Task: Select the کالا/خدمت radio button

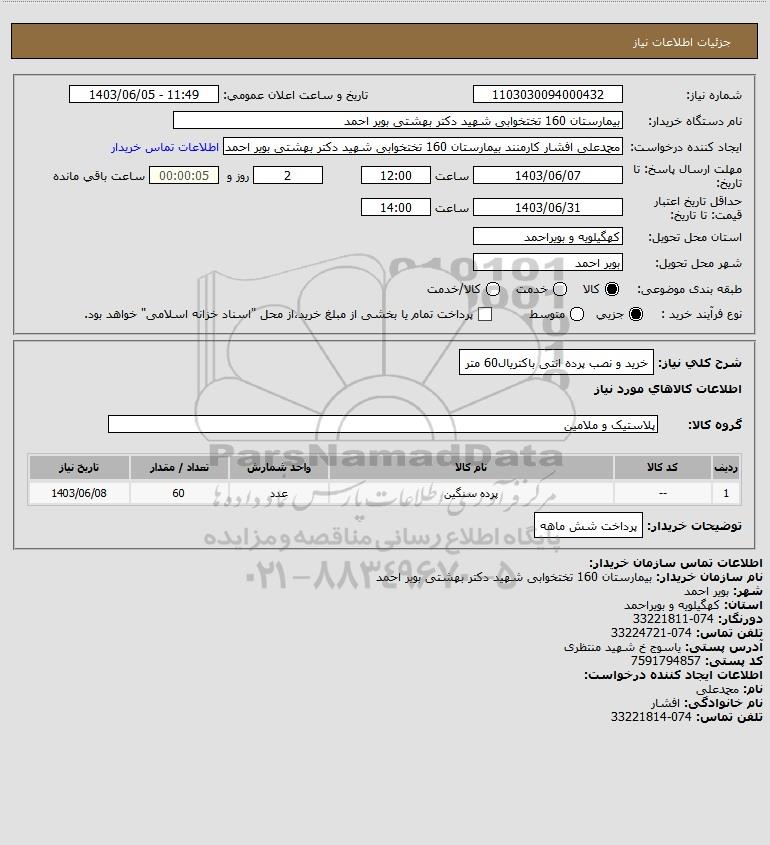Action: [492, 289]
